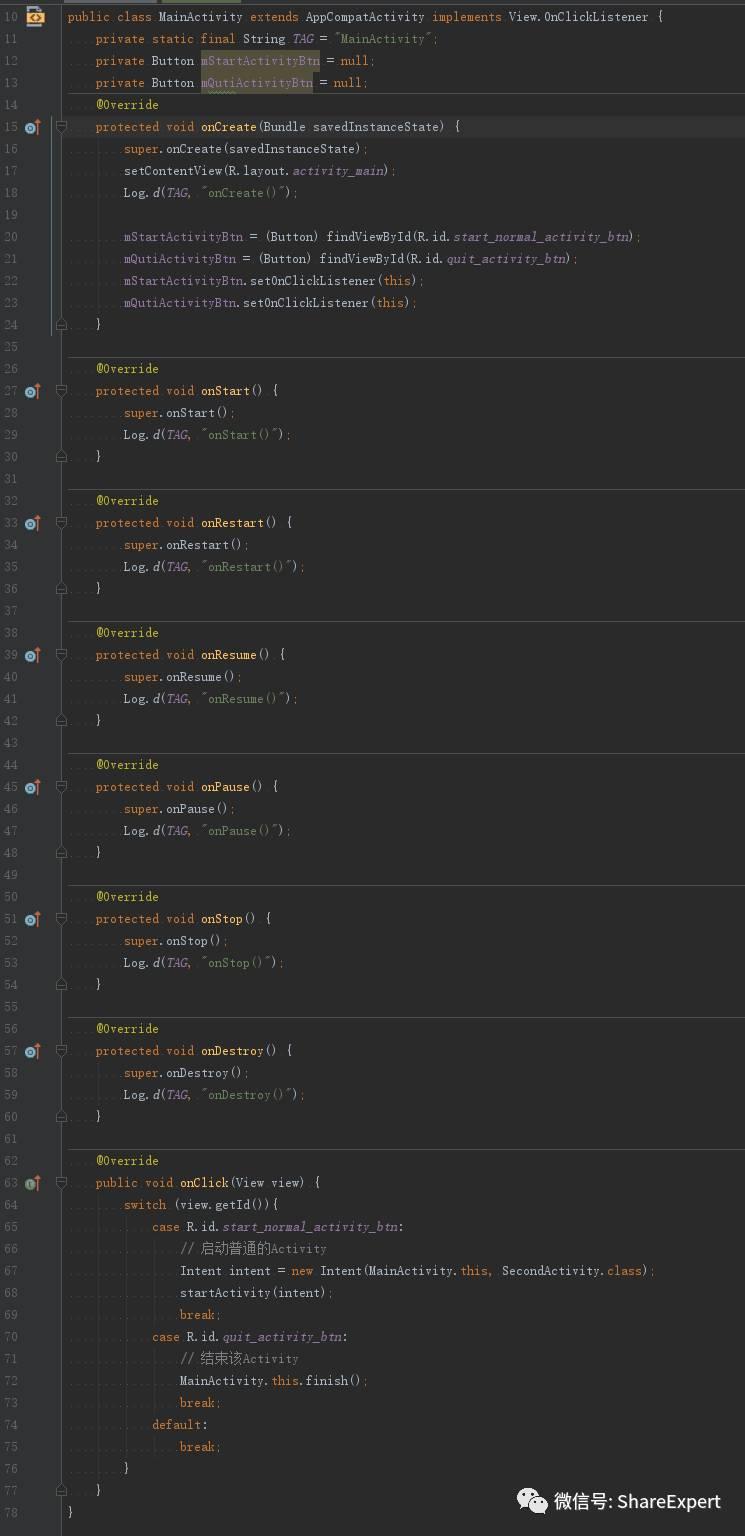Viewport: 745px width, 1536px height.
Task: Click the case R.id.quit_activity_btn label
Action: [250, 1337]
